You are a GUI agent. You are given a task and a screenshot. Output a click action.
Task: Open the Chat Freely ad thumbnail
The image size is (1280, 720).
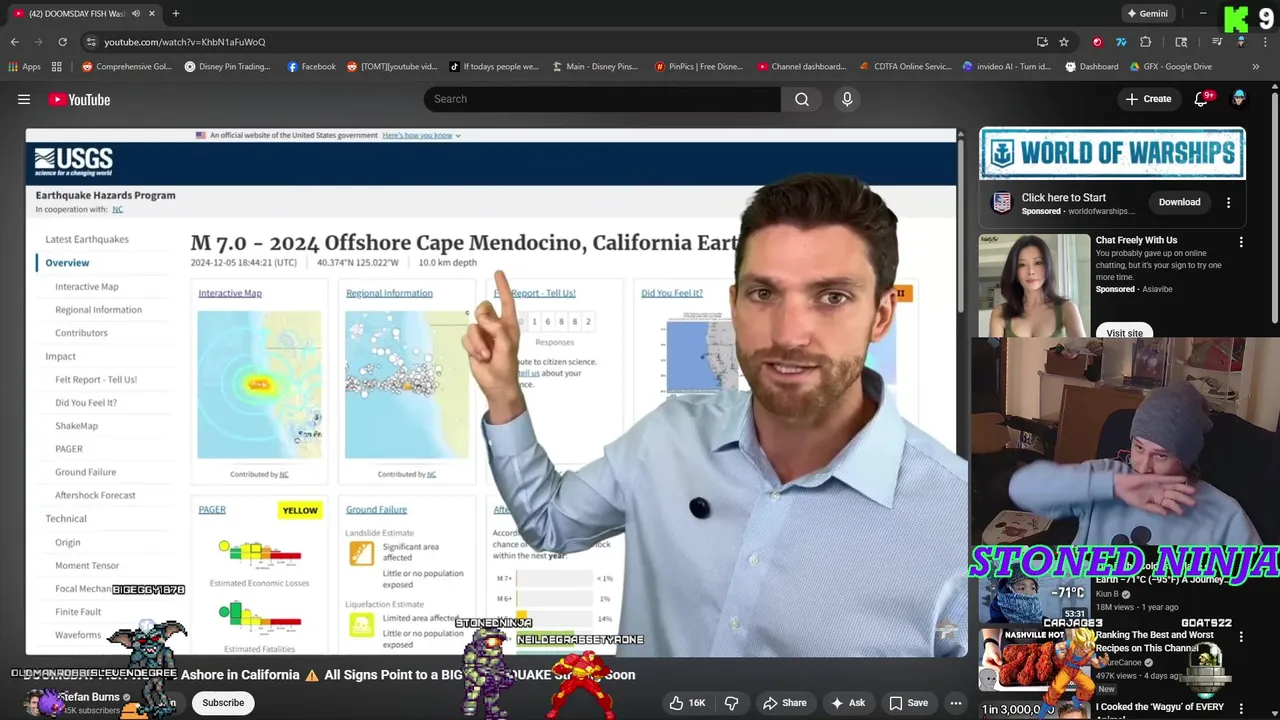1034,286
